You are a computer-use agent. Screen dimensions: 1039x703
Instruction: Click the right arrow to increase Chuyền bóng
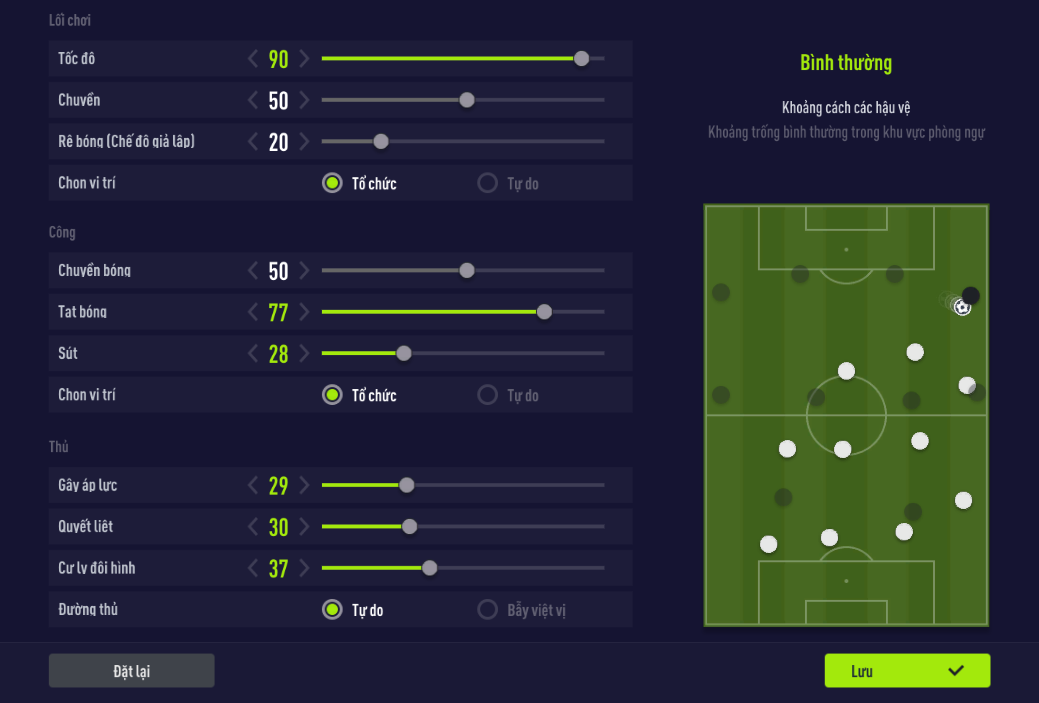pyautogui.click(x=305, y=270)
